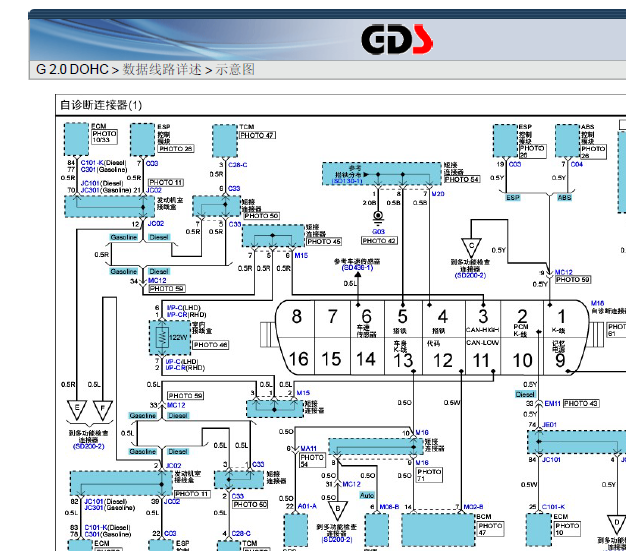Click pin 14 of the diagnostic connector
626x551 pixels.
click(366, 359)
